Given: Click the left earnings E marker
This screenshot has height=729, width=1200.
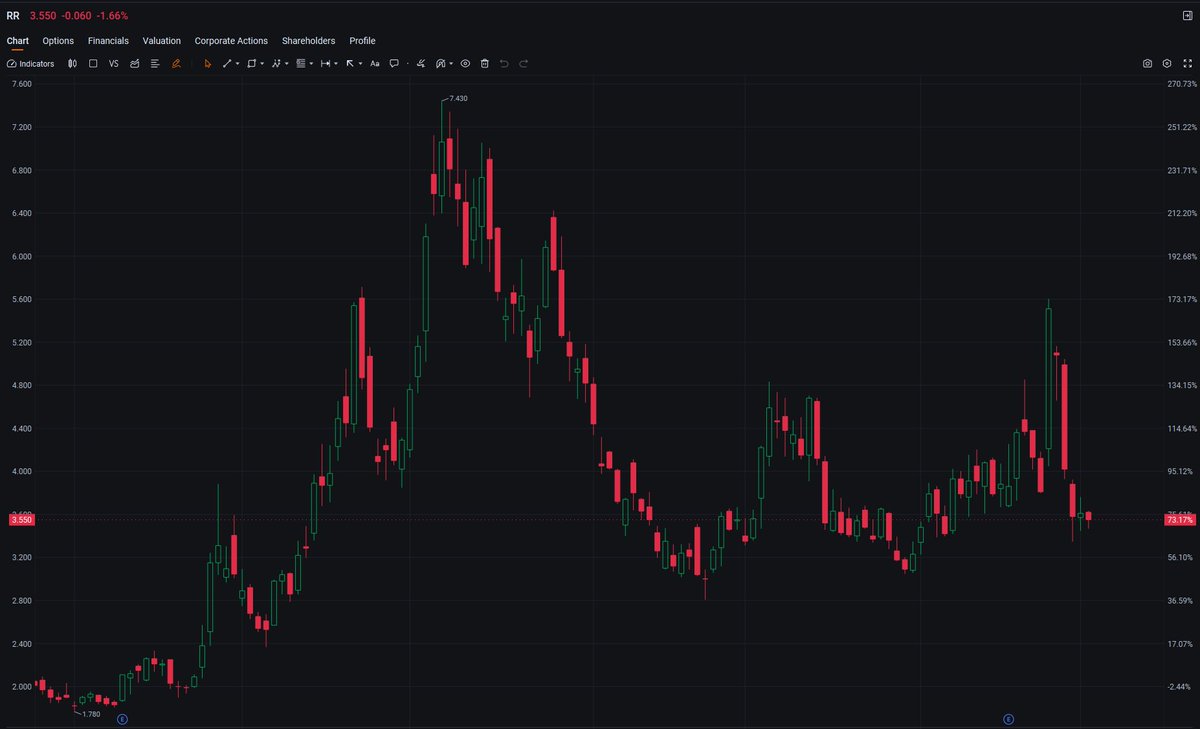Looking at the screenshot, I should 122,719.
